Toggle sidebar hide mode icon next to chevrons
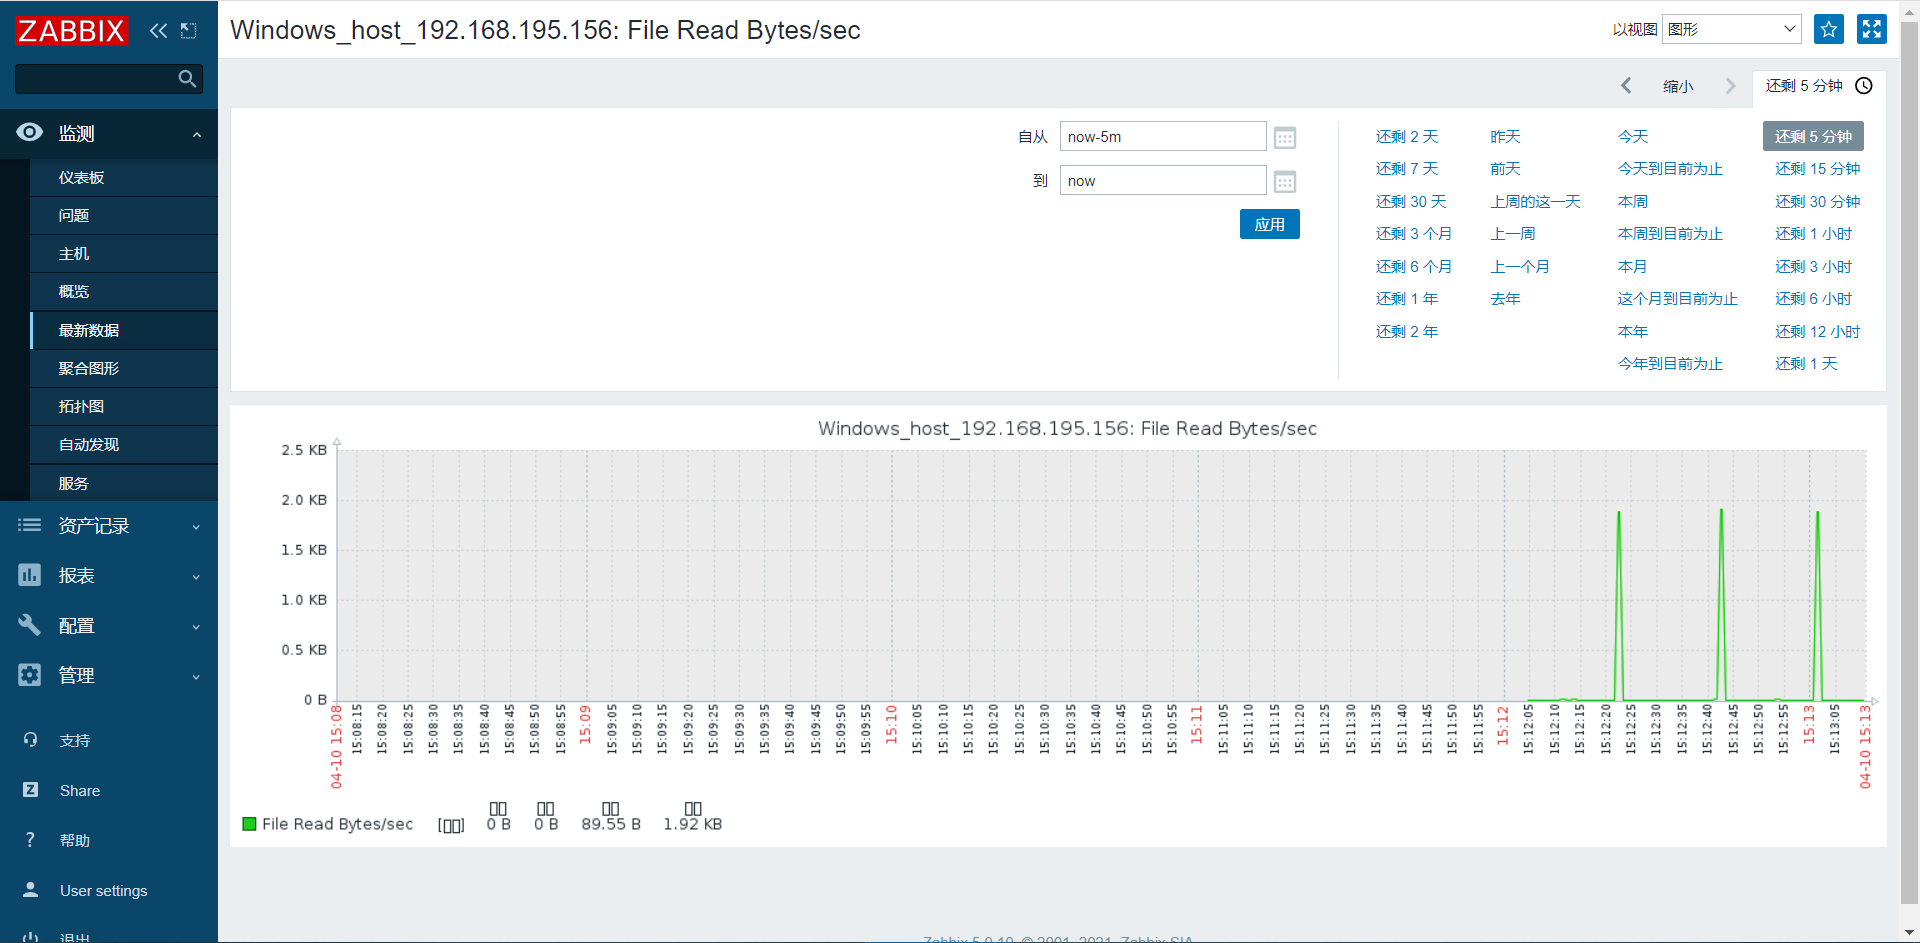 pyautogui.click(x=189, y=31)
